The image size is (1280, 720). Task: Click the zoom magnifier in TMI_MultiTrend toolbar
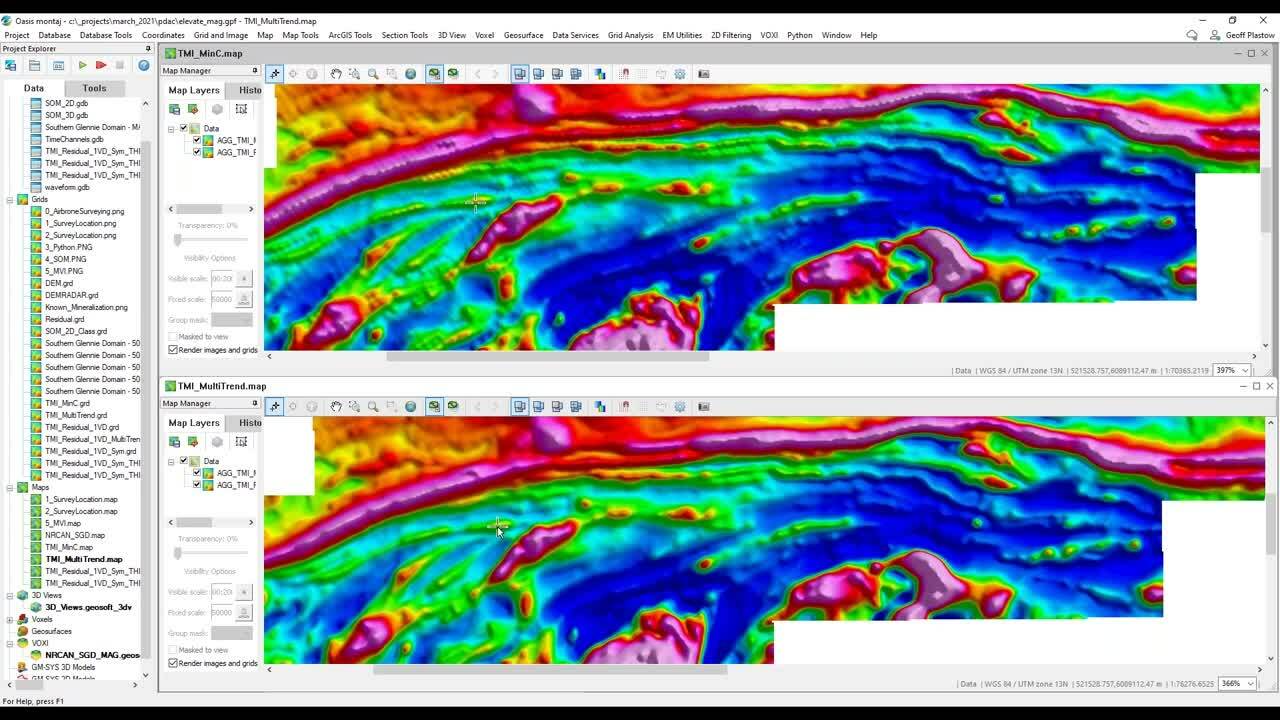coord(373,406)
